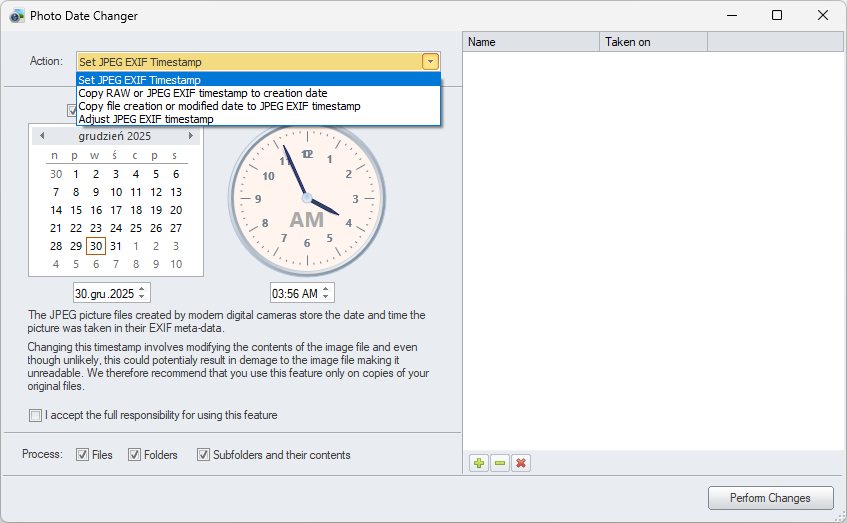Select Copy RAW or JPEG EXIF timestamp to creation date
Viewport: 847px width, 523px height.
pos(259,93)
